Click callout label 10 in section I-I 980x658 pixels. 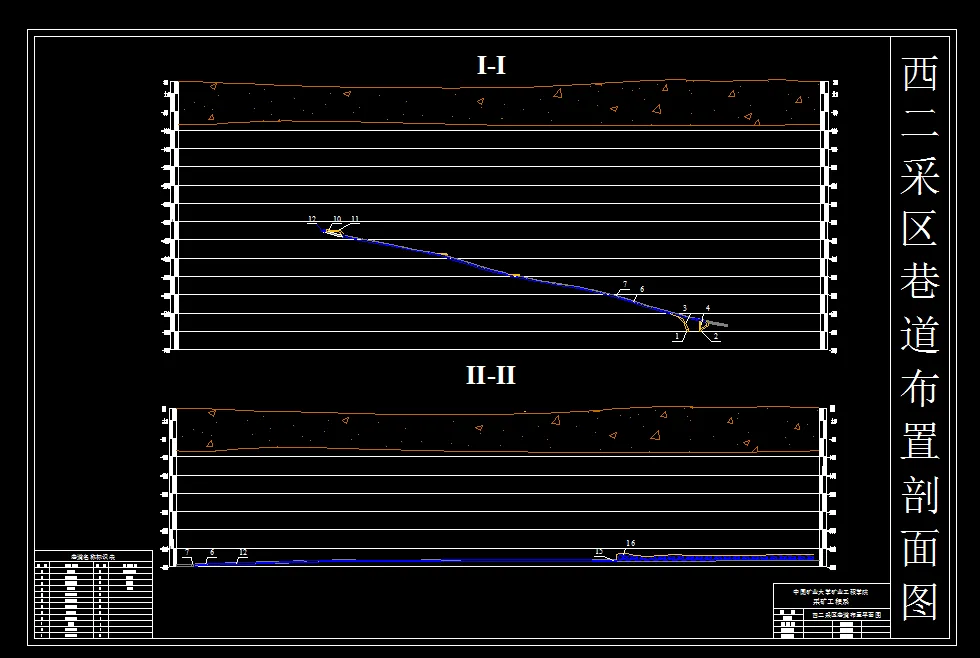337,219
